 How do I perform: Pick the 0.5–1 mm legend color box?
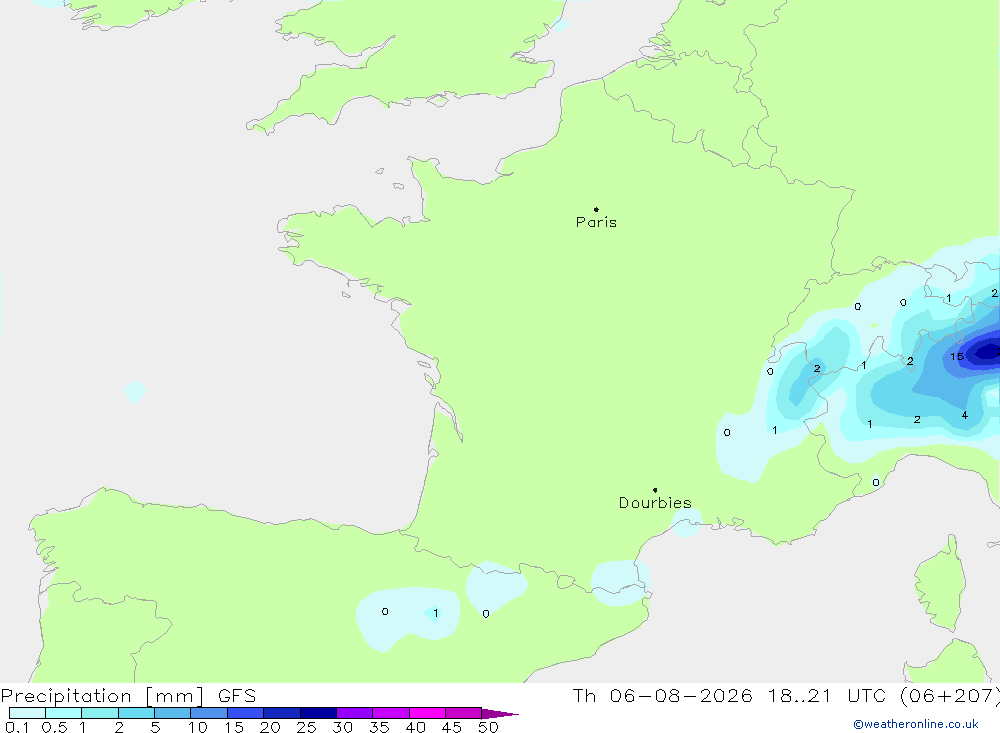(64, 713)
